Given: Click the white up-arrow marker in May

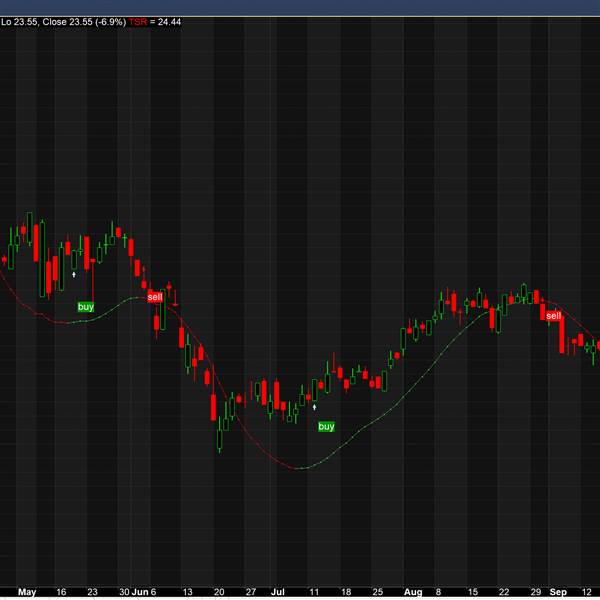Looking at the screenshot, I should [x=74, y=274].
